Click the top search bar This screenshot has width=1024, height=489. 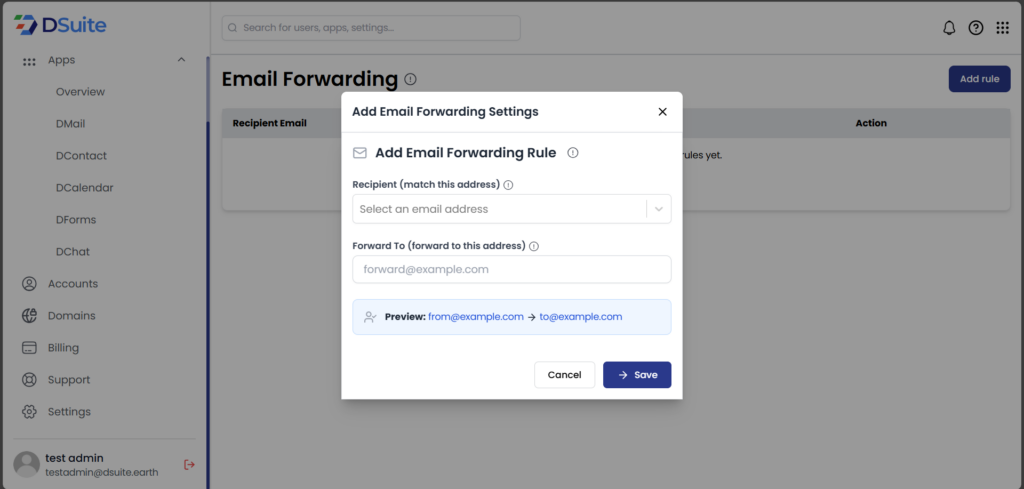click(x=371, y=28)
